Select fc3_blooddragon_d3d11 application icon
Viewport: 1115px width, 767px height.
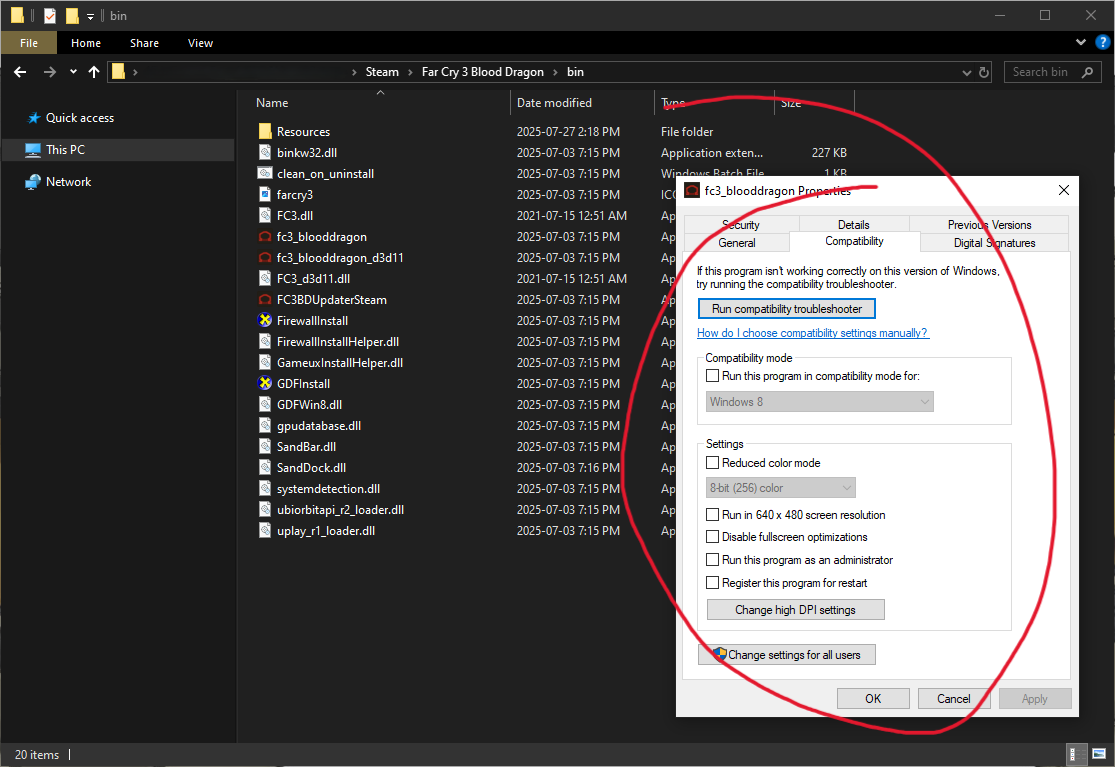265,257
